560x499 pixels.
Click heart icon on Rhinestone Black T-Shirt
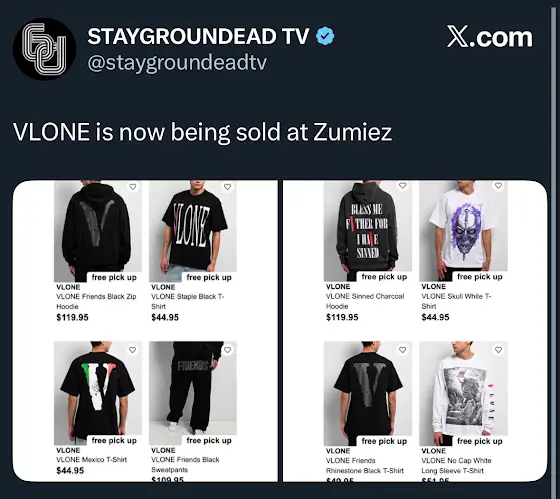(x=402, y=350)
